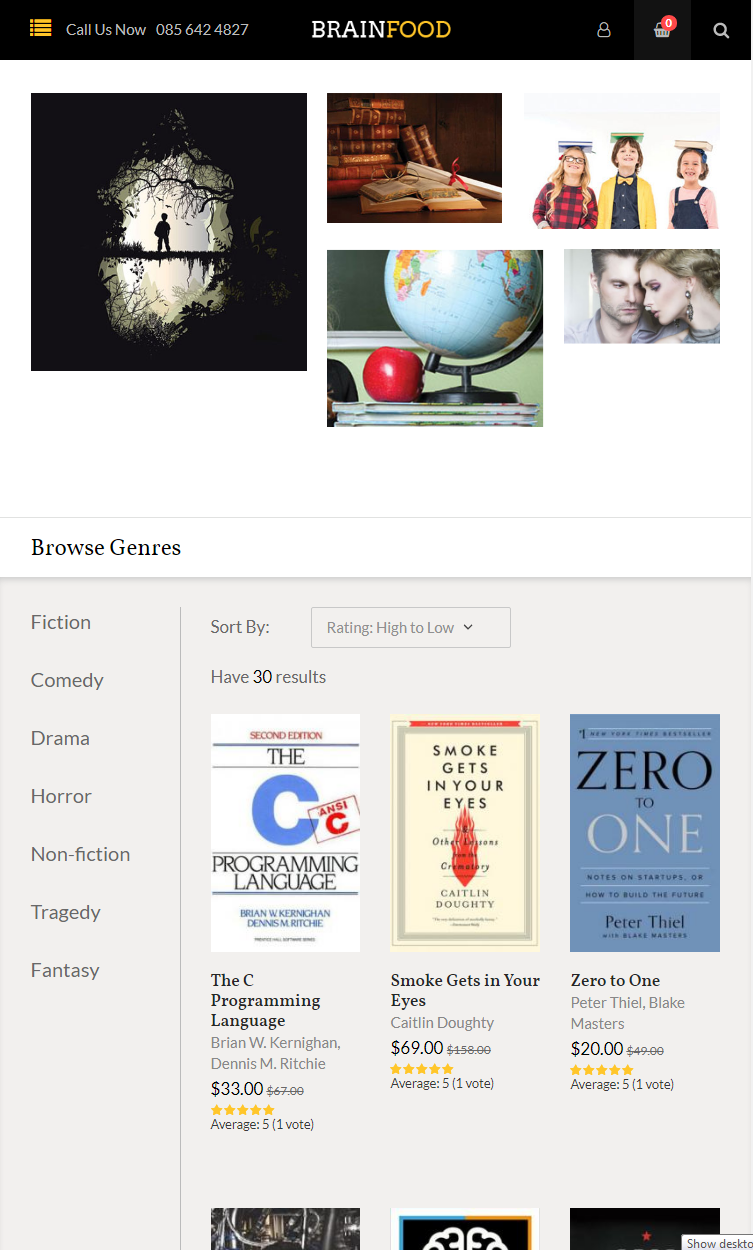Image resolution: width=753 pixels, height=1250 pixels.
Task: Click the BRAINFOOD logo
Action: (x=381, y=30)
